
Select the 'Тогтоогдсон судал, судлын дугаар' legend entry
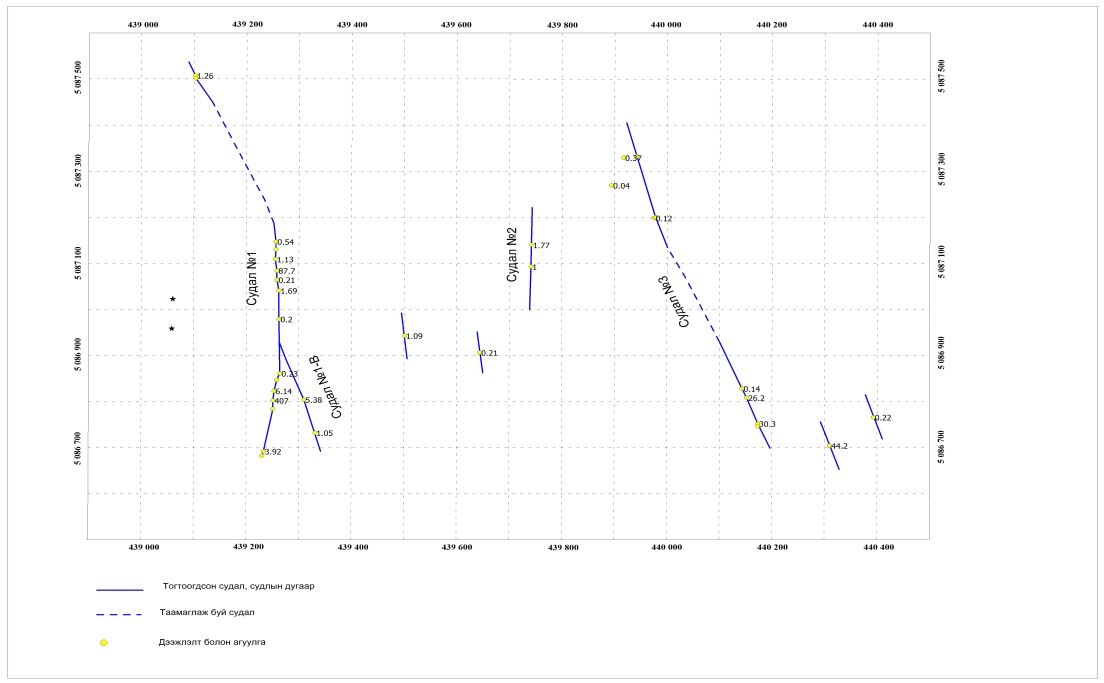(238, 586)
